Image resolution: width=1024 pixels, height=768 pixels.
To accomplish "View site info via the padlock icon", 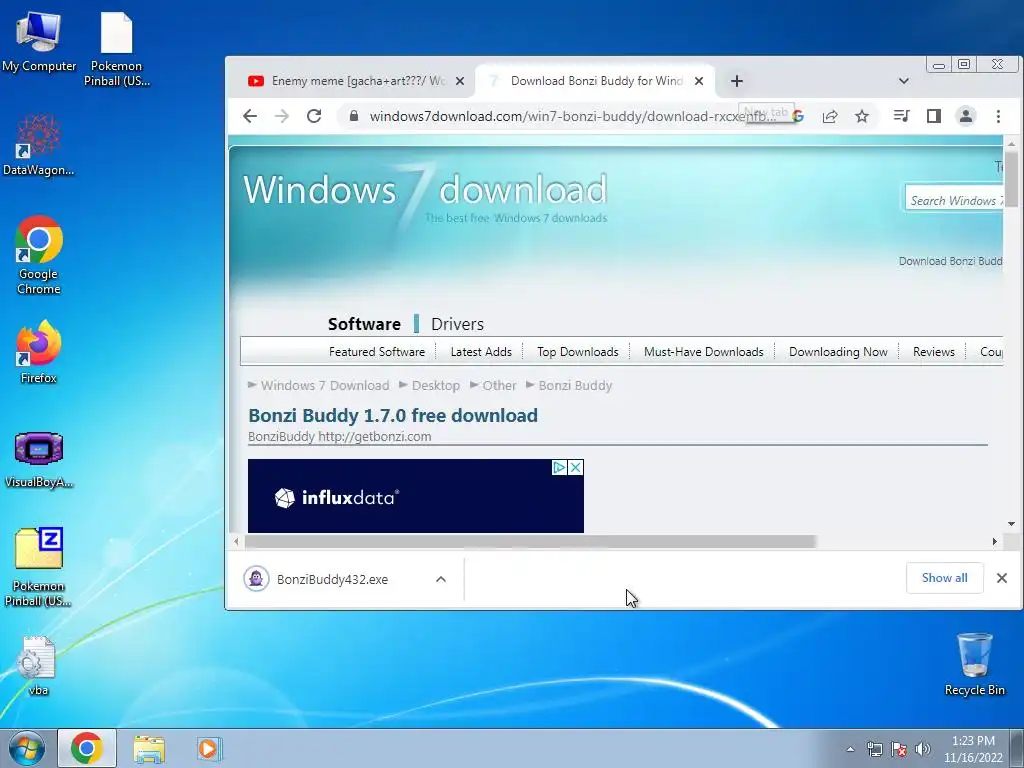I will coord(354,116).
